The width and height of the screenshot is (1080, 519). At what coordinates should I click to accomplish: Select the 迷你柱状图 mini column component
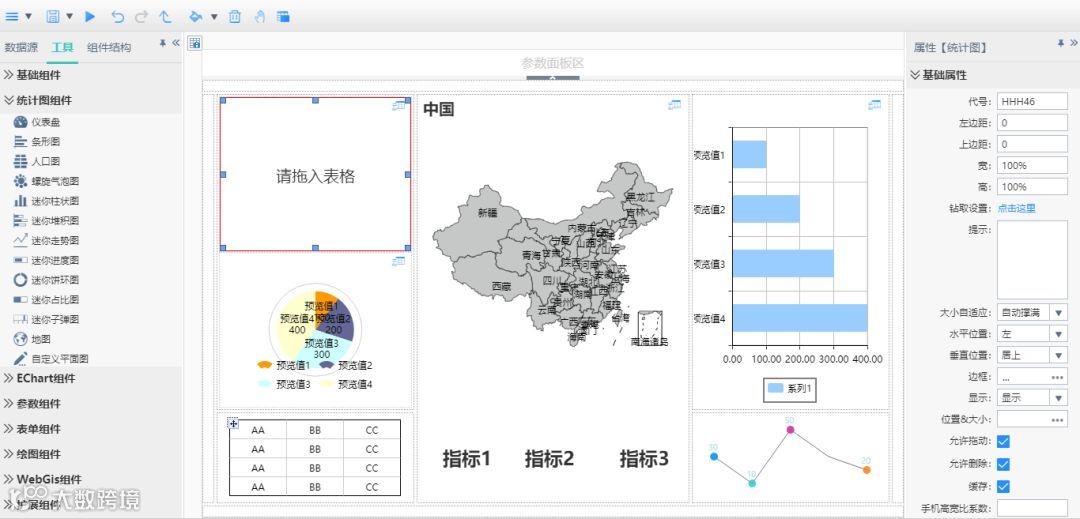(x=46, y=201)
